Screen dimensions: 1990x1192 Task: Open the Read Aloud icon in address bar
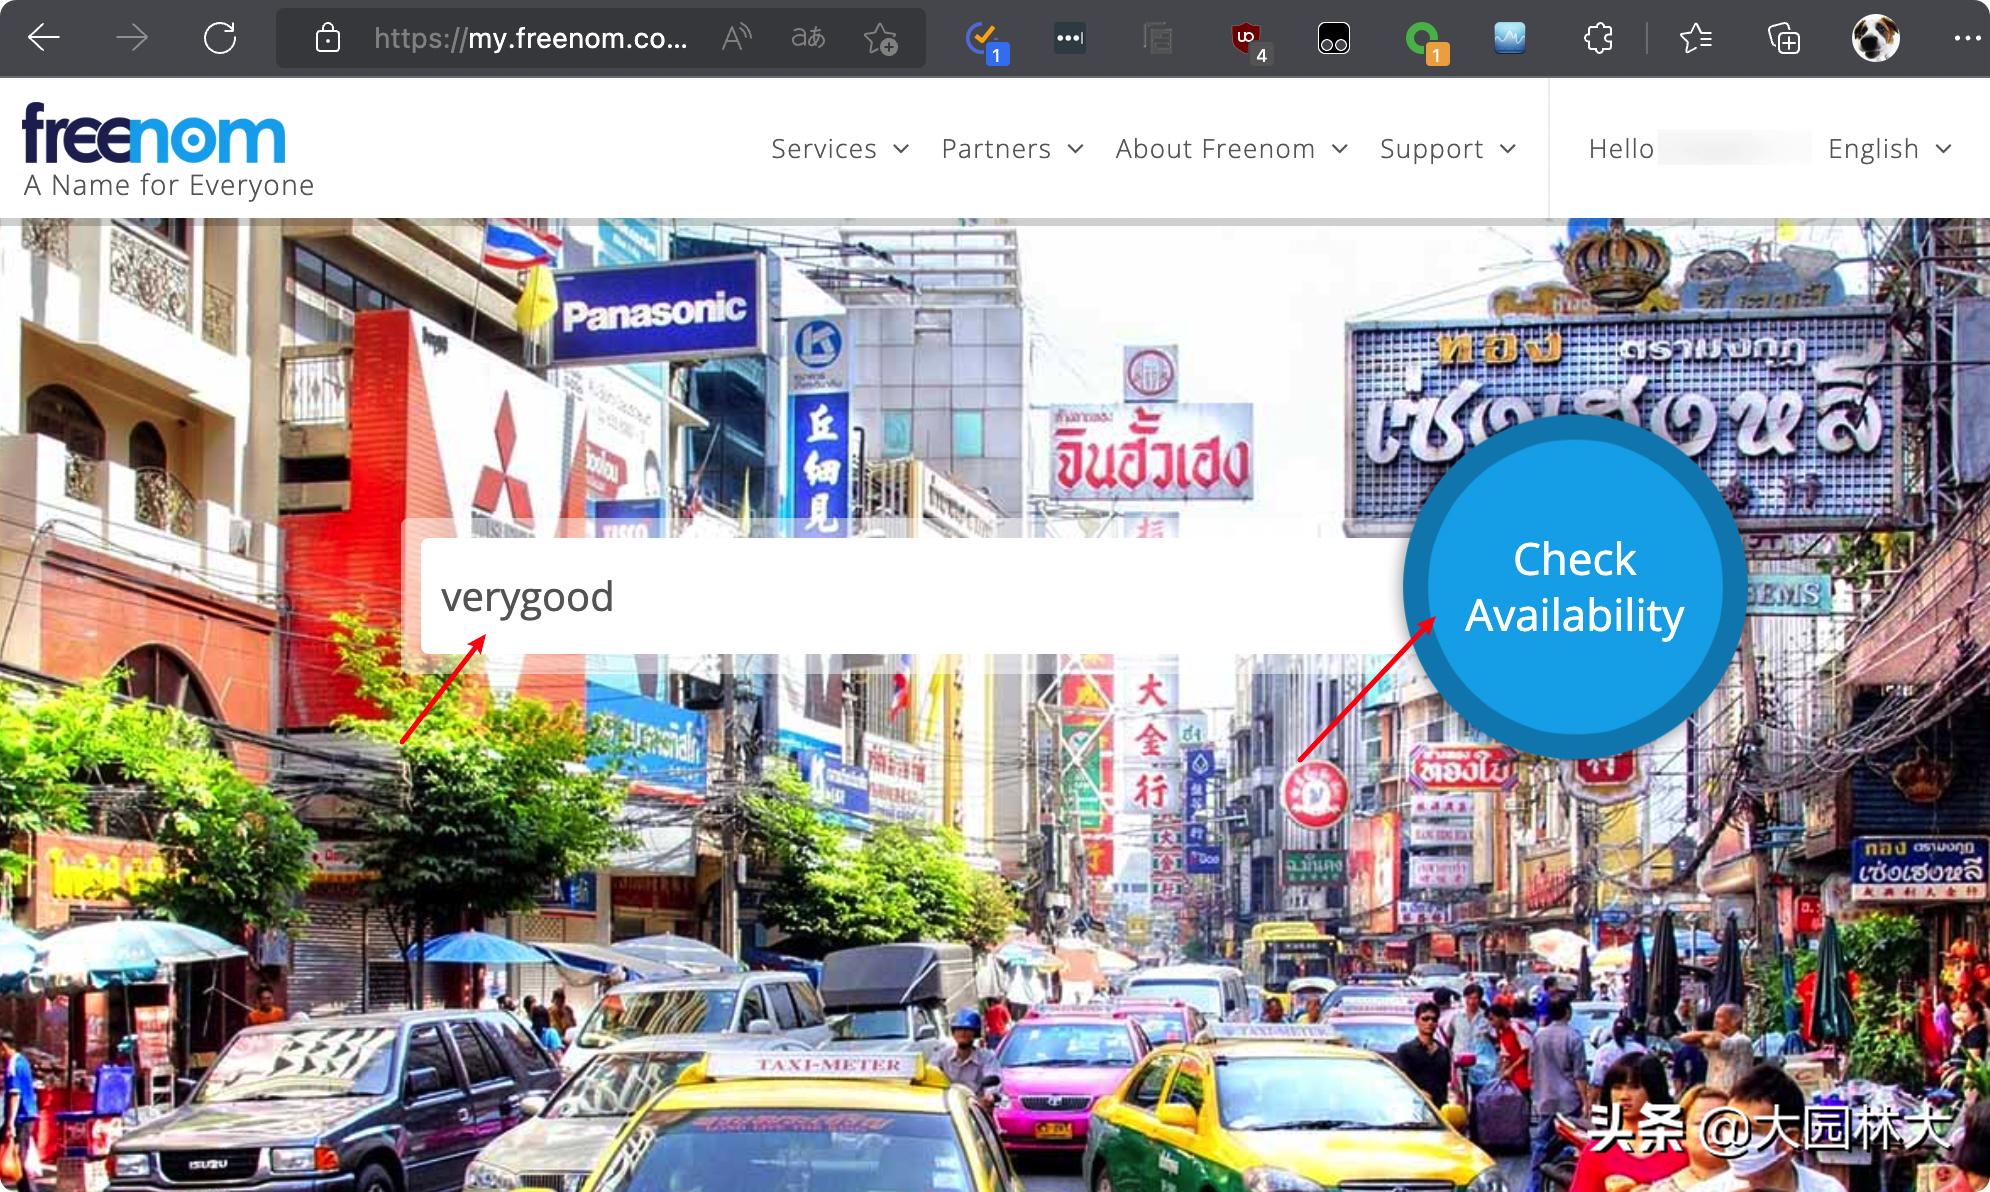[x=737, y=39]
